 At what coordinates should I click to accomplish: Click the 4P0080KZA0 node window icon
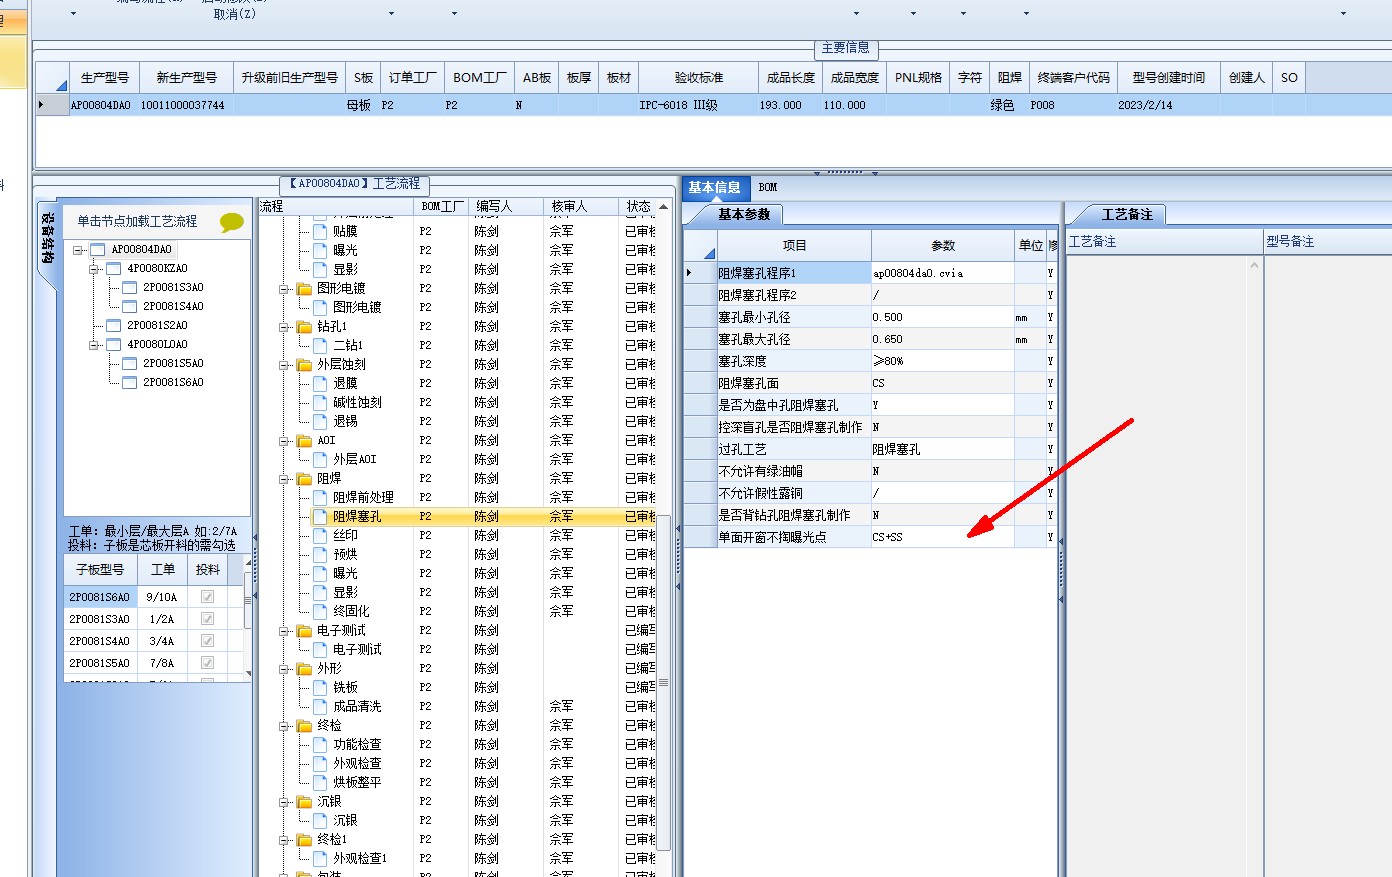tap(113, 268)
